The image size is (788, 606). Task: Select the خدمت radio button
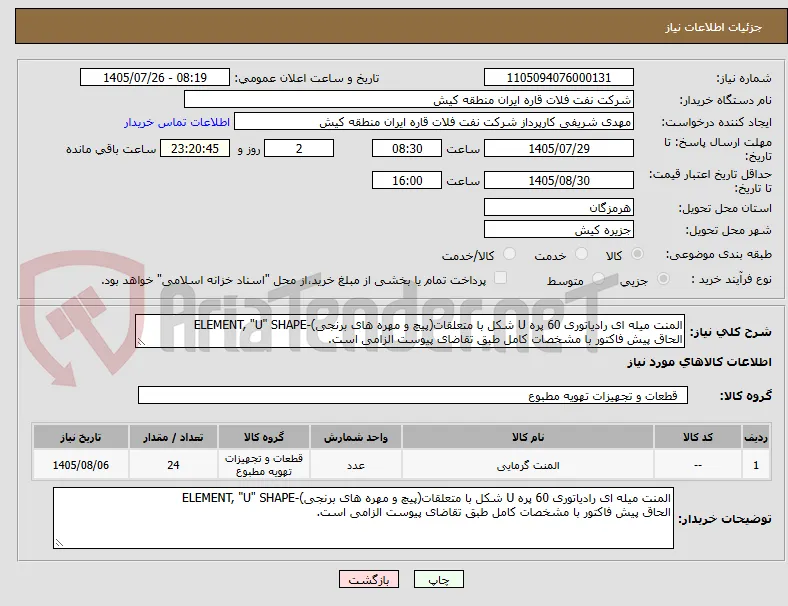581,254
